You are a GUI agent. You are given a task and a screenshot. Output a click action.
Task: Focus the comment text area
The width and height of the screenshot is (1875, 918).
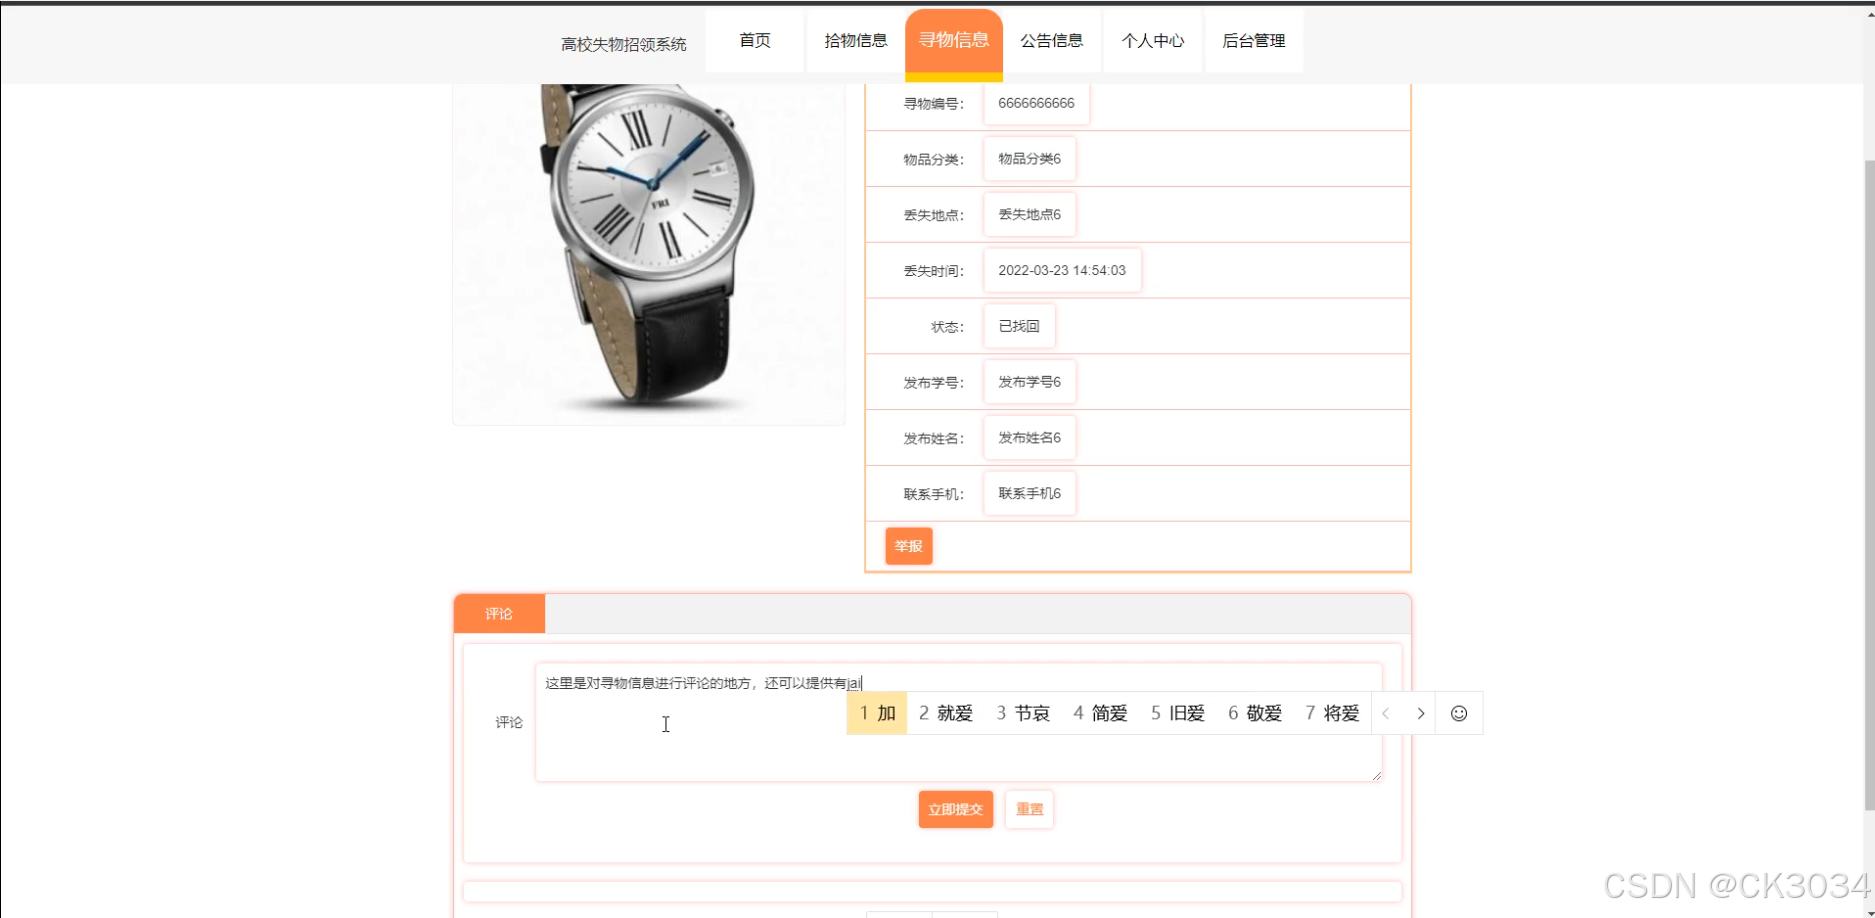click(958, 722)
